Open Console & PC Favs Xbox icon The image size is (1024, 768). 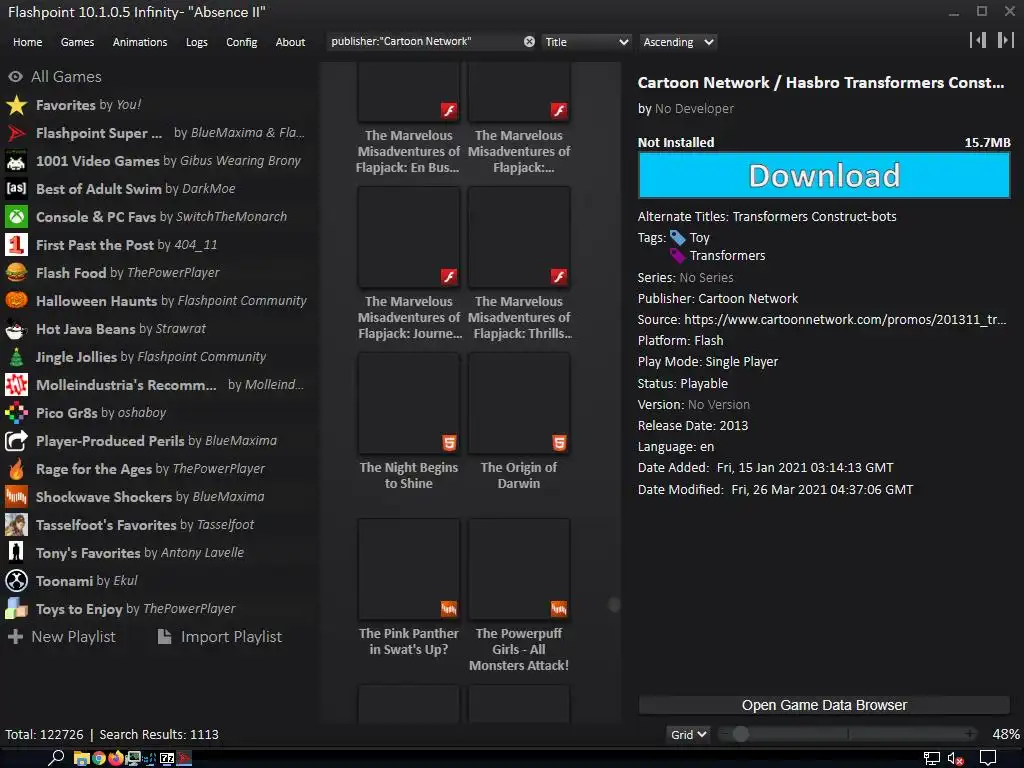coord(16,217)
